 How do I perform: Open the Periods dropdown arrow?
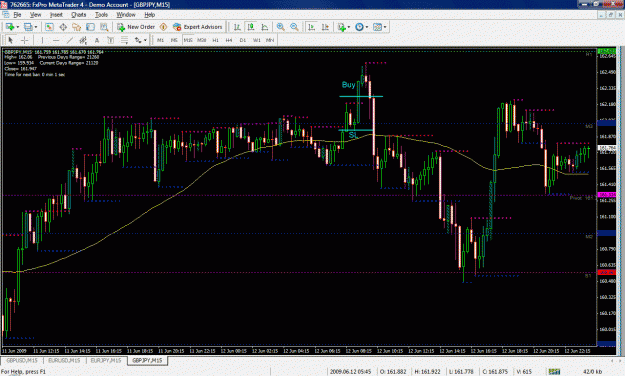pyautogui.click(x=367, y=27)
